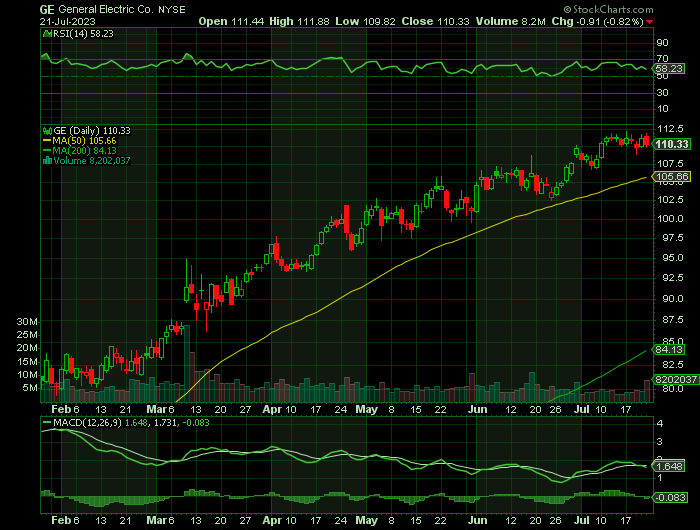Click the Low 109.82 value
The image size is (700, 530).
[365, 21]
